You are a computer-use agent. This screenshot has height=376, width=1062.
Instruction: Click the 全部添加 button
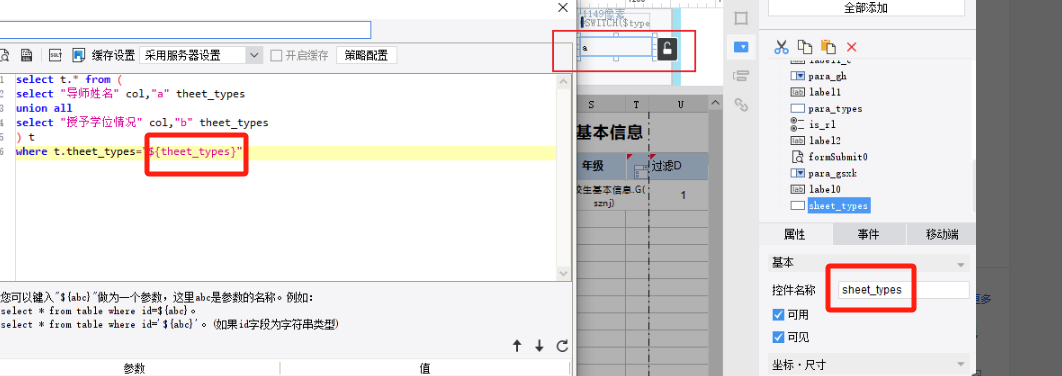[x=866, y=8]
